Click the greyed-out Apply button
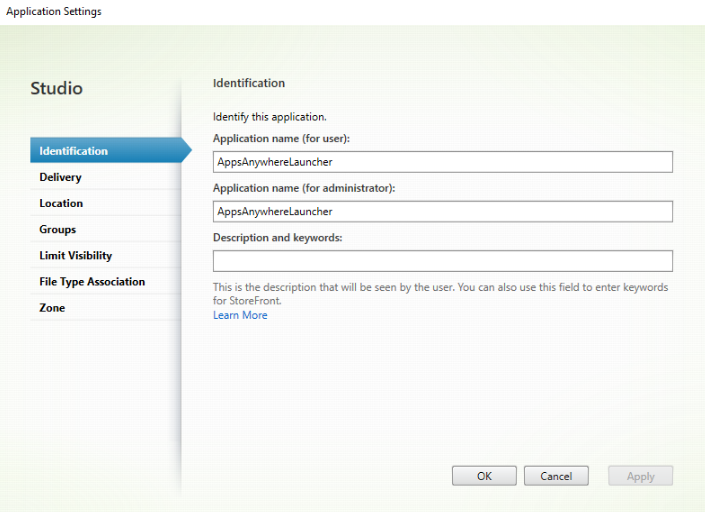705x512 pixels. point(640,476)
